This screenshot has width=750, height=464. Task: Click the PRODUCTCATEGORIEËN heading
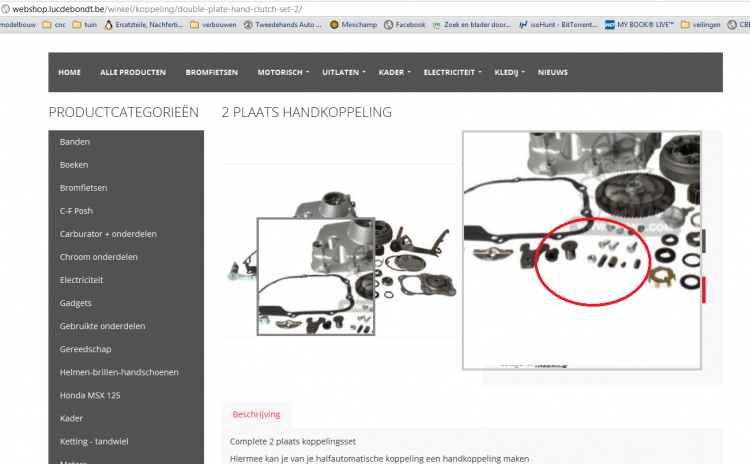[x=123, y=112]
